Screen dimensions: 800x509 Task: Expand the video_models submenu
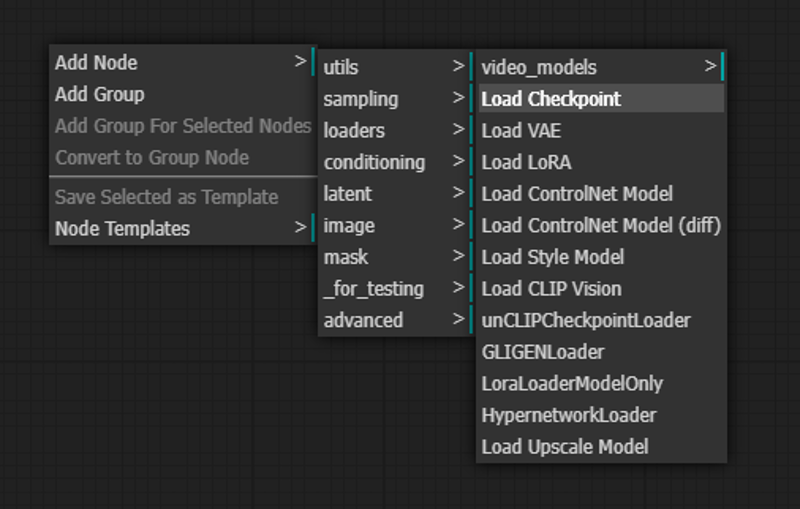tap(601, 67)
